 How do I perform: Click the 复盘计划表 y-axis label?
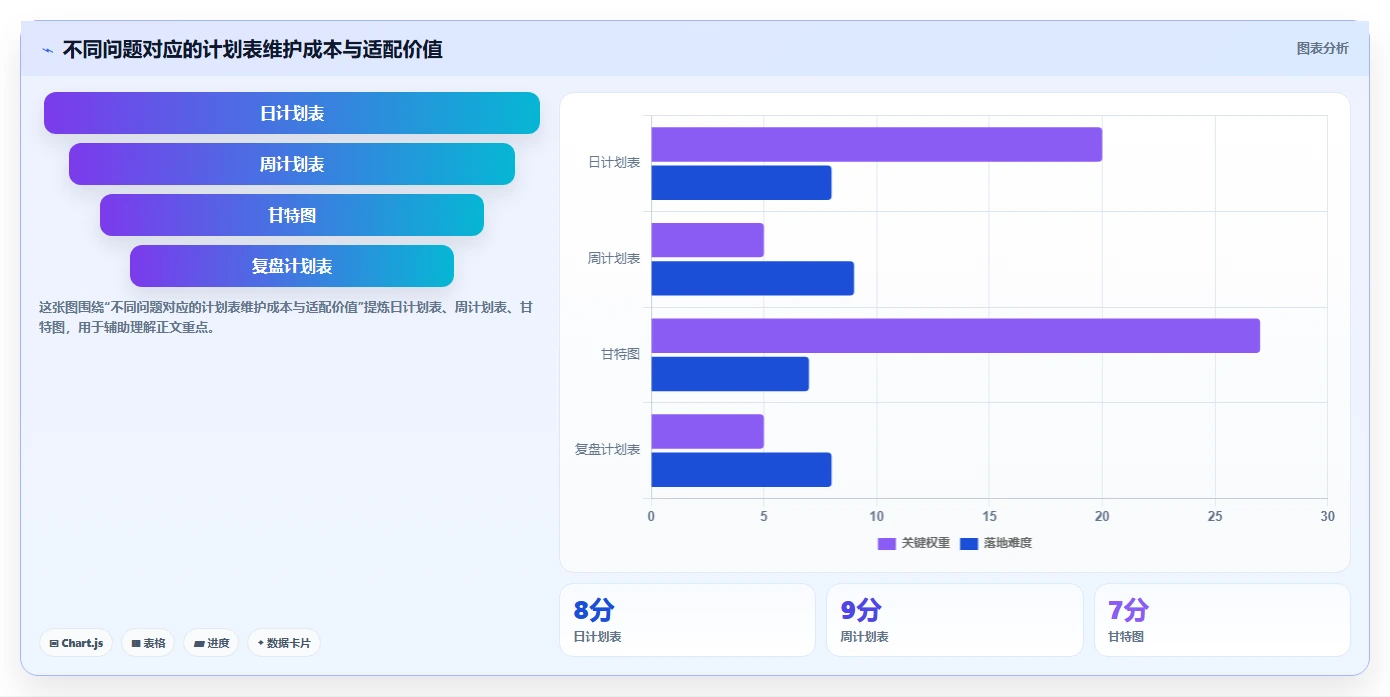607,450
